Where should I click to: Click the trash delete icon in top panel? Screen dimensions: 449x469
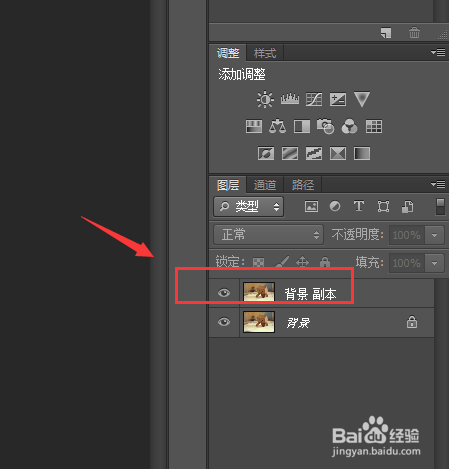tap(414, 33)
